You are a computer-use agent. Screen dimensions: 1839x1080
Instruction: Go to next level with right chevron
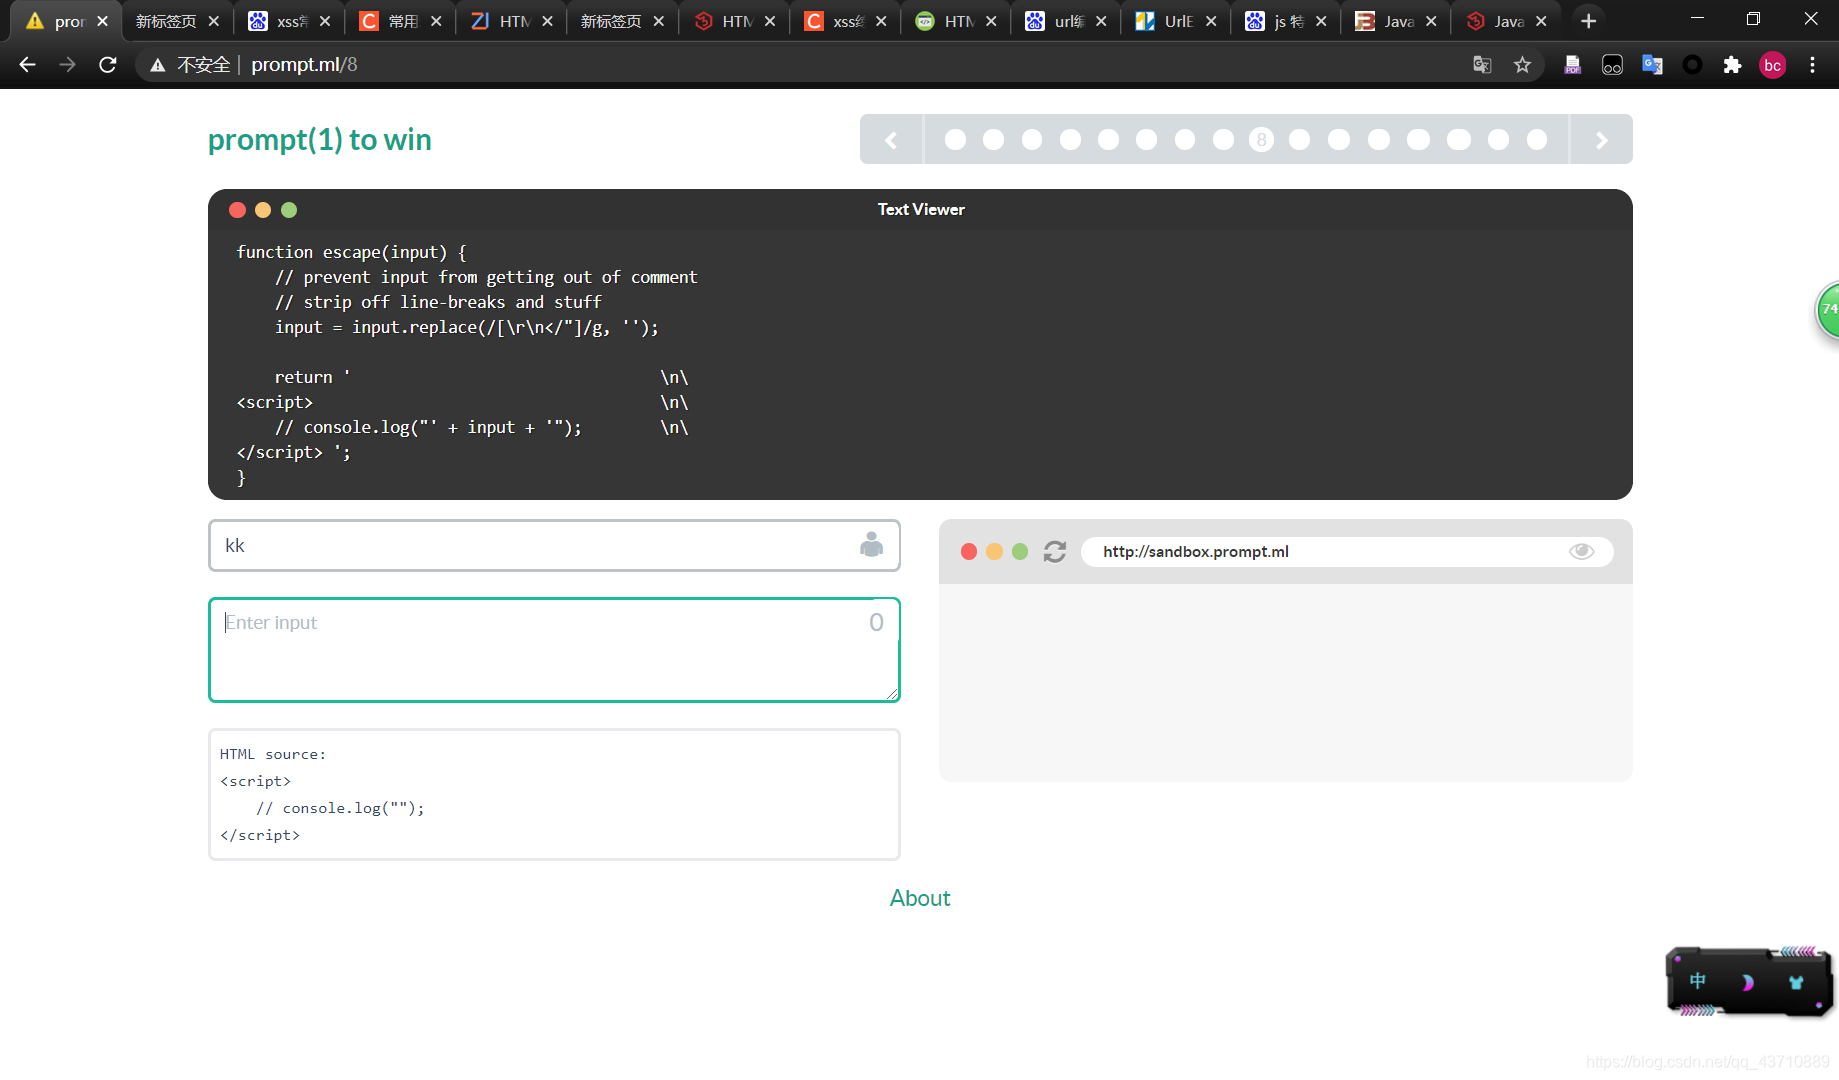tap(1601, 140)
